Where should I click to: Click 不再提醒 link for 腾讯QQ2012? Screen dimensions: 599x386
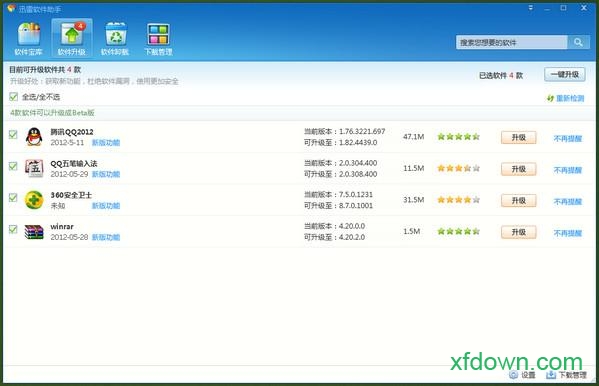pos(568,138)
